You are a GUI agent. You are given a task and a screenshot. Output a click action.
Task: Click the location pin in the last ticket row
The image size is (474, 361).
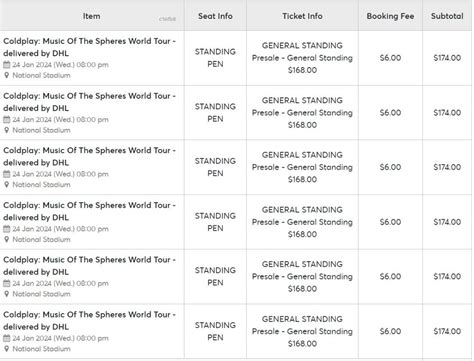tap(7, 349)
